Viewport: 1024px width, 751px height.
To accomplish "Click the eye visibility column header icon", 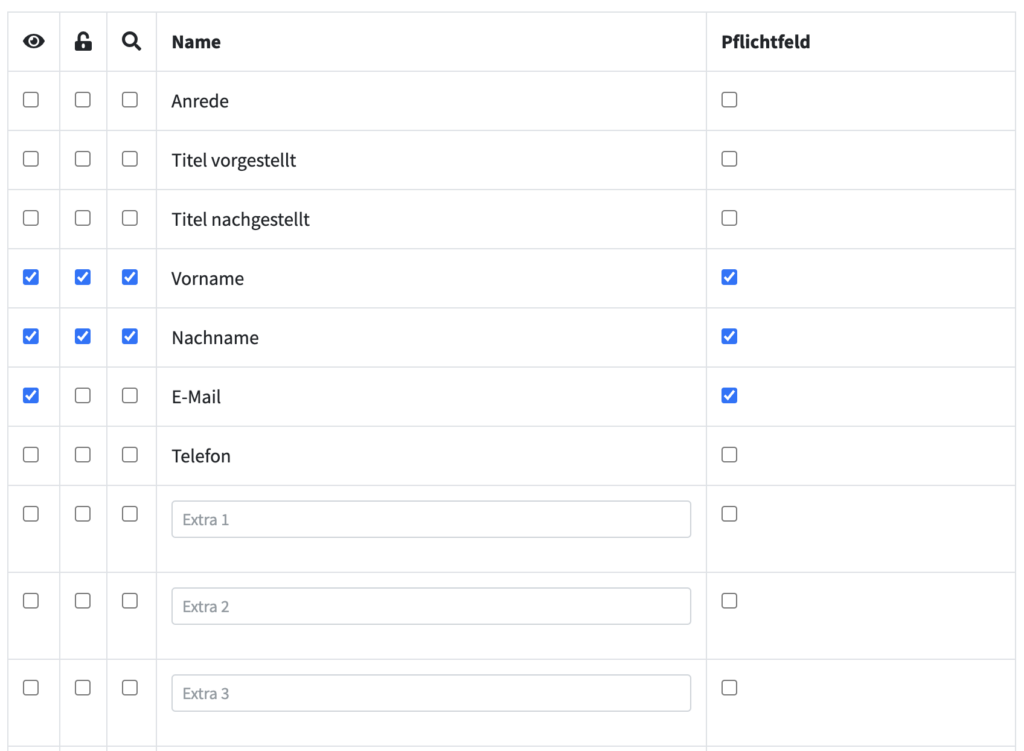I will 34,42.
